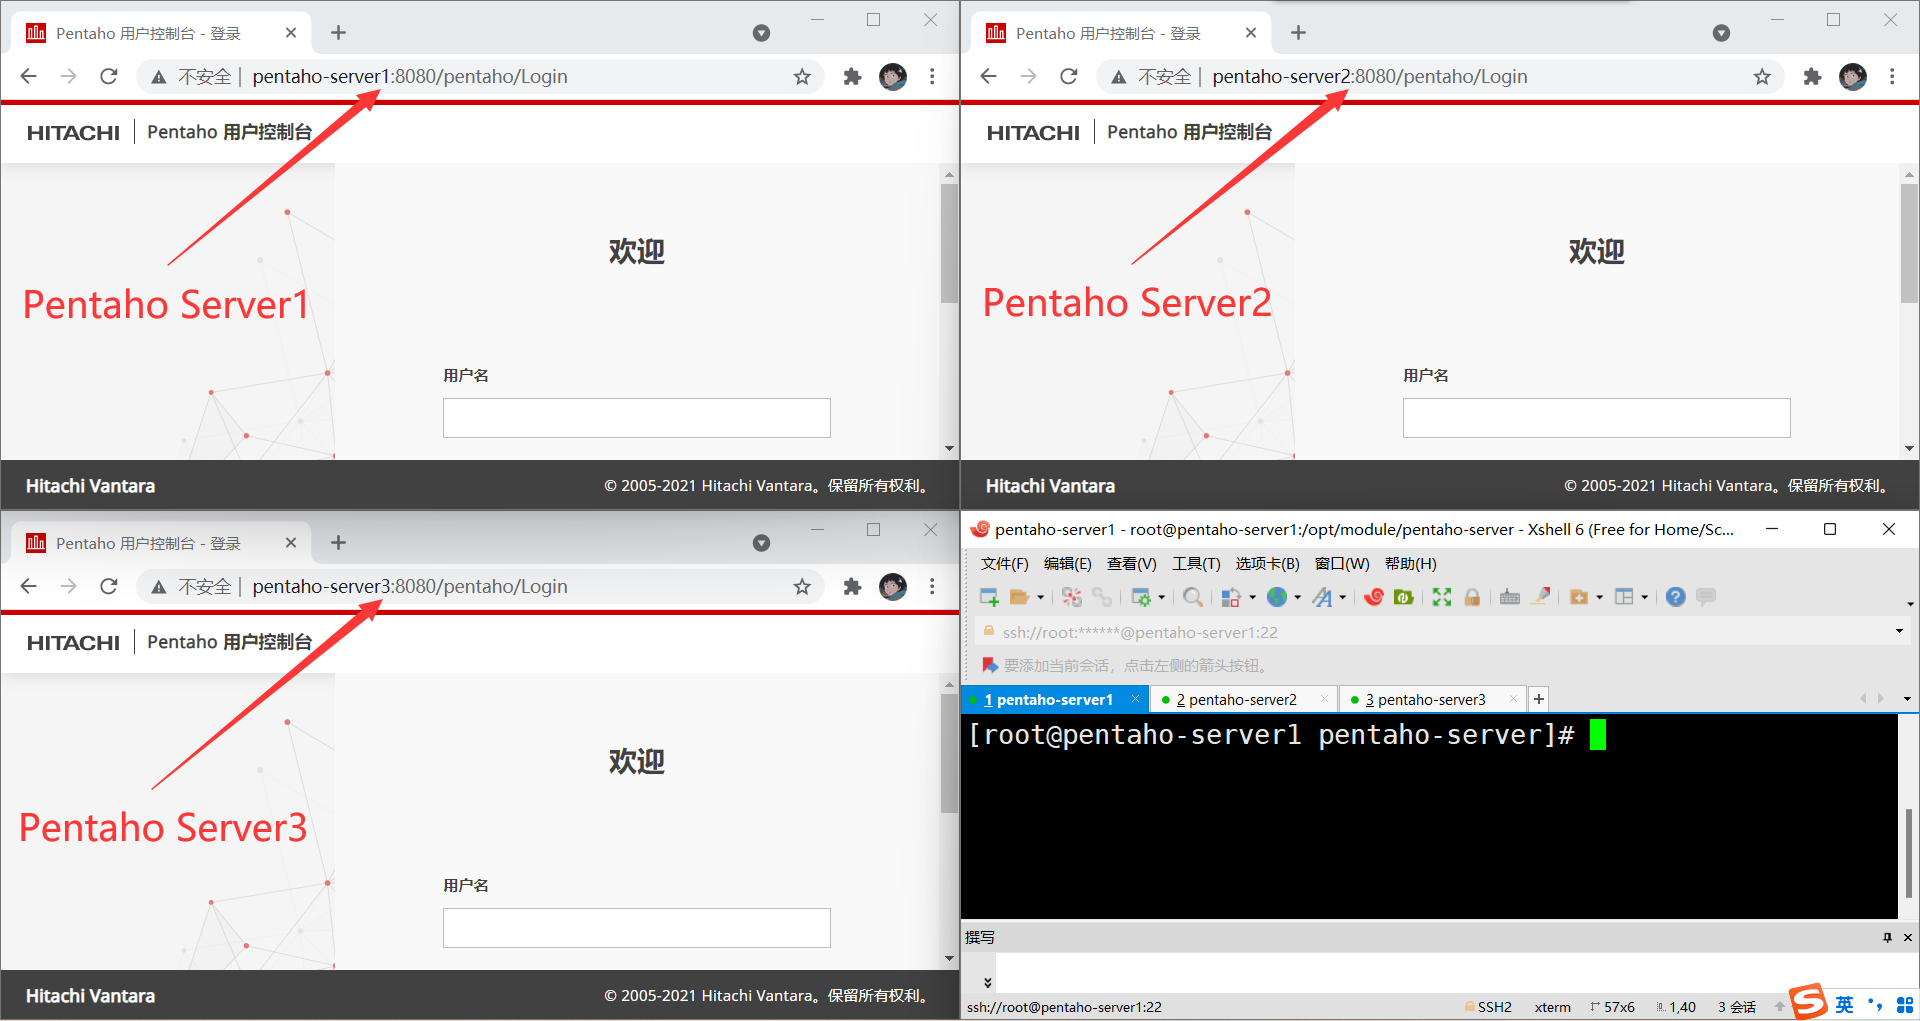This screenshot has height=1021, width=1920.
Task: Open the Xshell tab list dropdown arrow
Action: 1906,699
